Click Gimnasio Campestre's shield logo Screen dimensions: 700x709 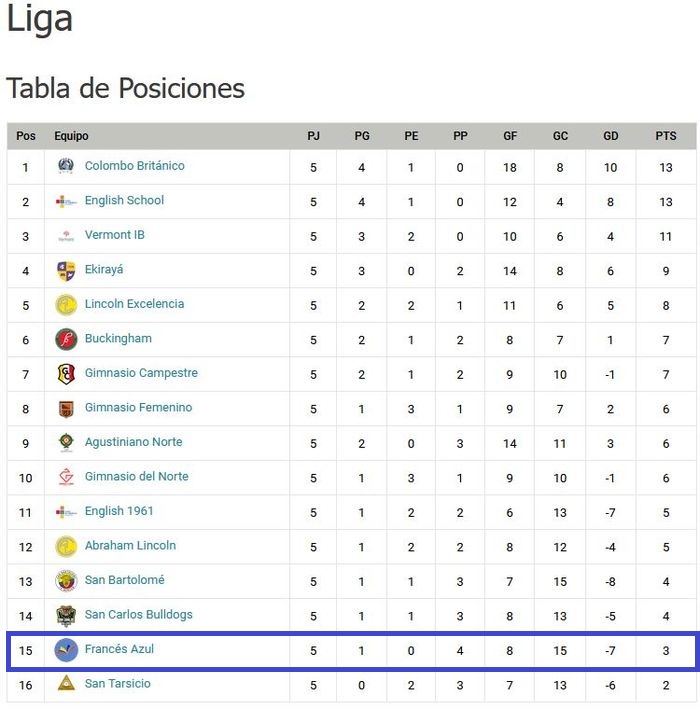pos(66,374)
